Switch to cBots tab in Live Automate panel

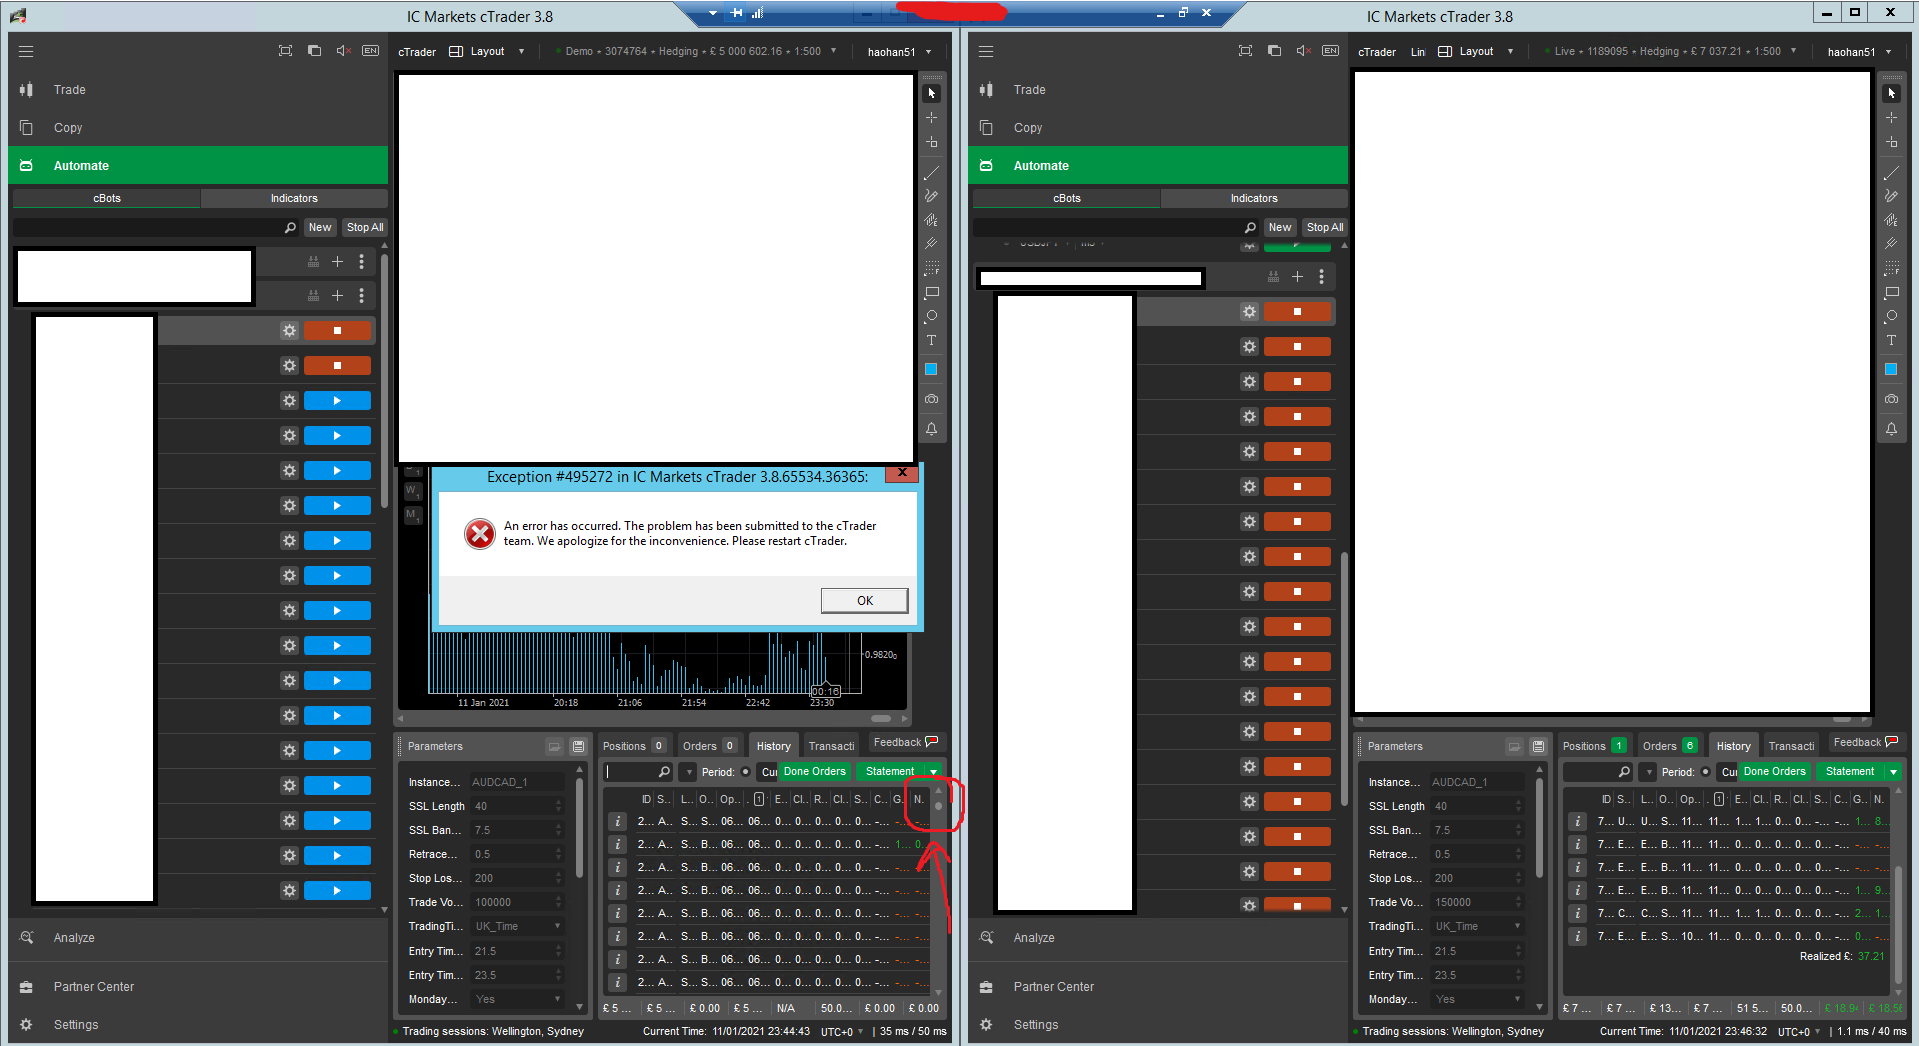1066,198
